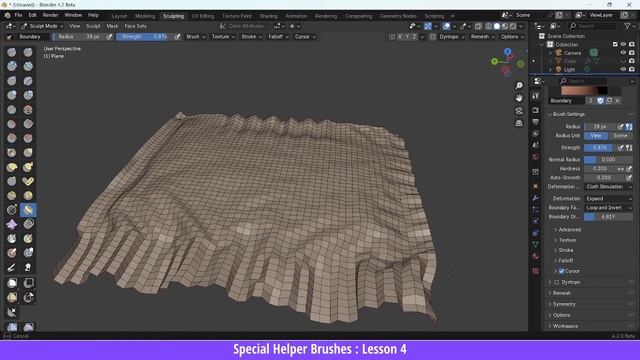Image resolution: width=640 pixels, height=360 pixels.
Task: Toggle viewport X-ray mode
Action: coord(478,26)
